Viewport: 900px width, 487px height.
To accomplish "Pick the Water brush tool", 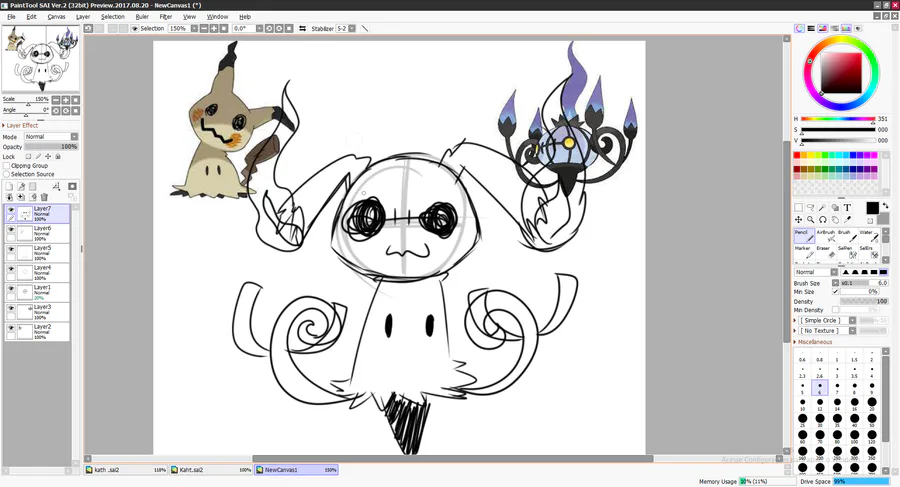I will click(868, 235).
